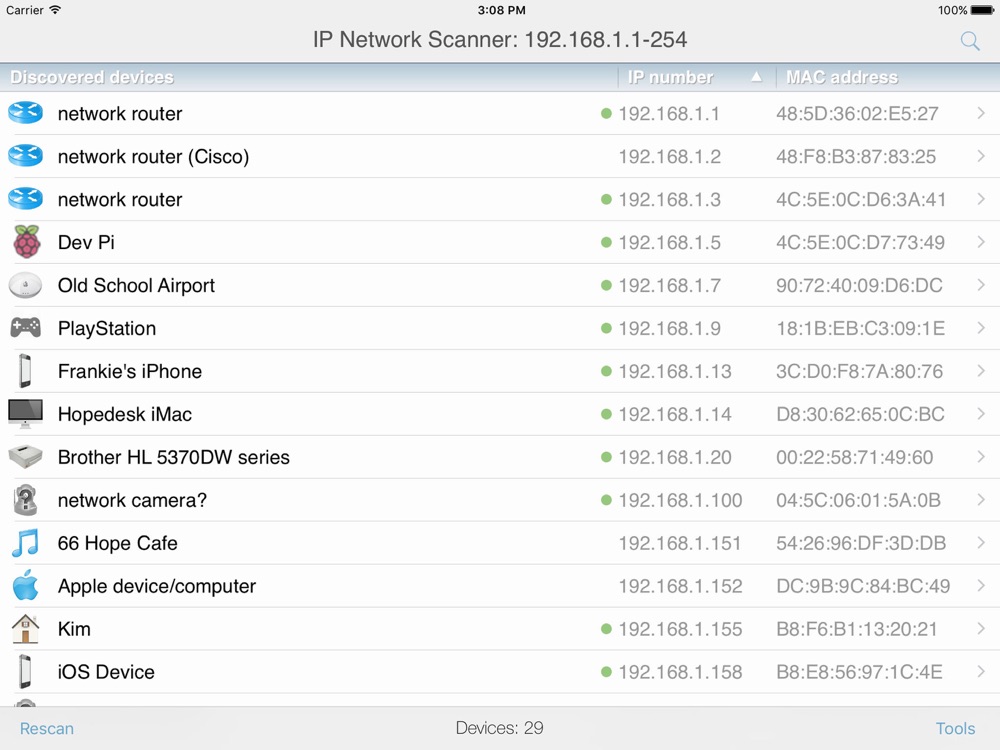Click the Frankie's iPhone phone icon
1000x750 pixels.
(x=25, y=371)
